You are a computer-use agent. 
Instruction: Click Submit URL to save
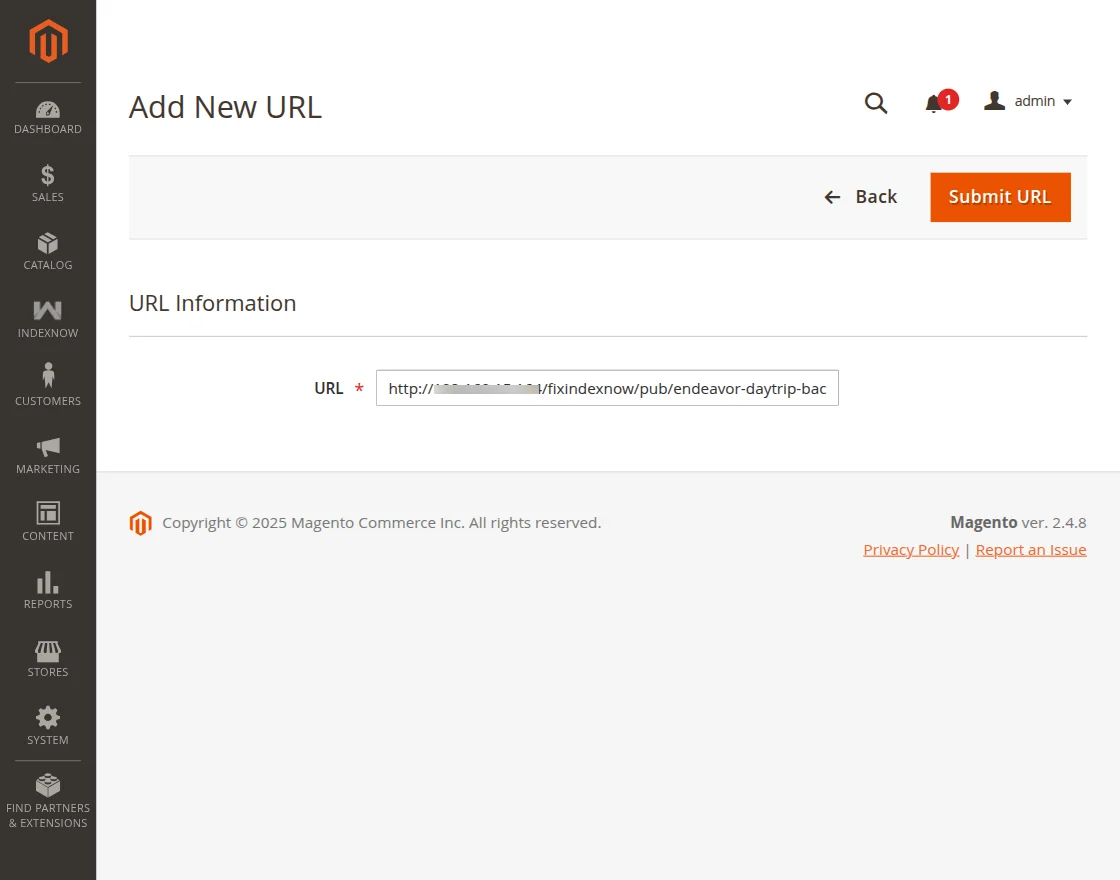pyautogui.click(x=1000, y=197)
